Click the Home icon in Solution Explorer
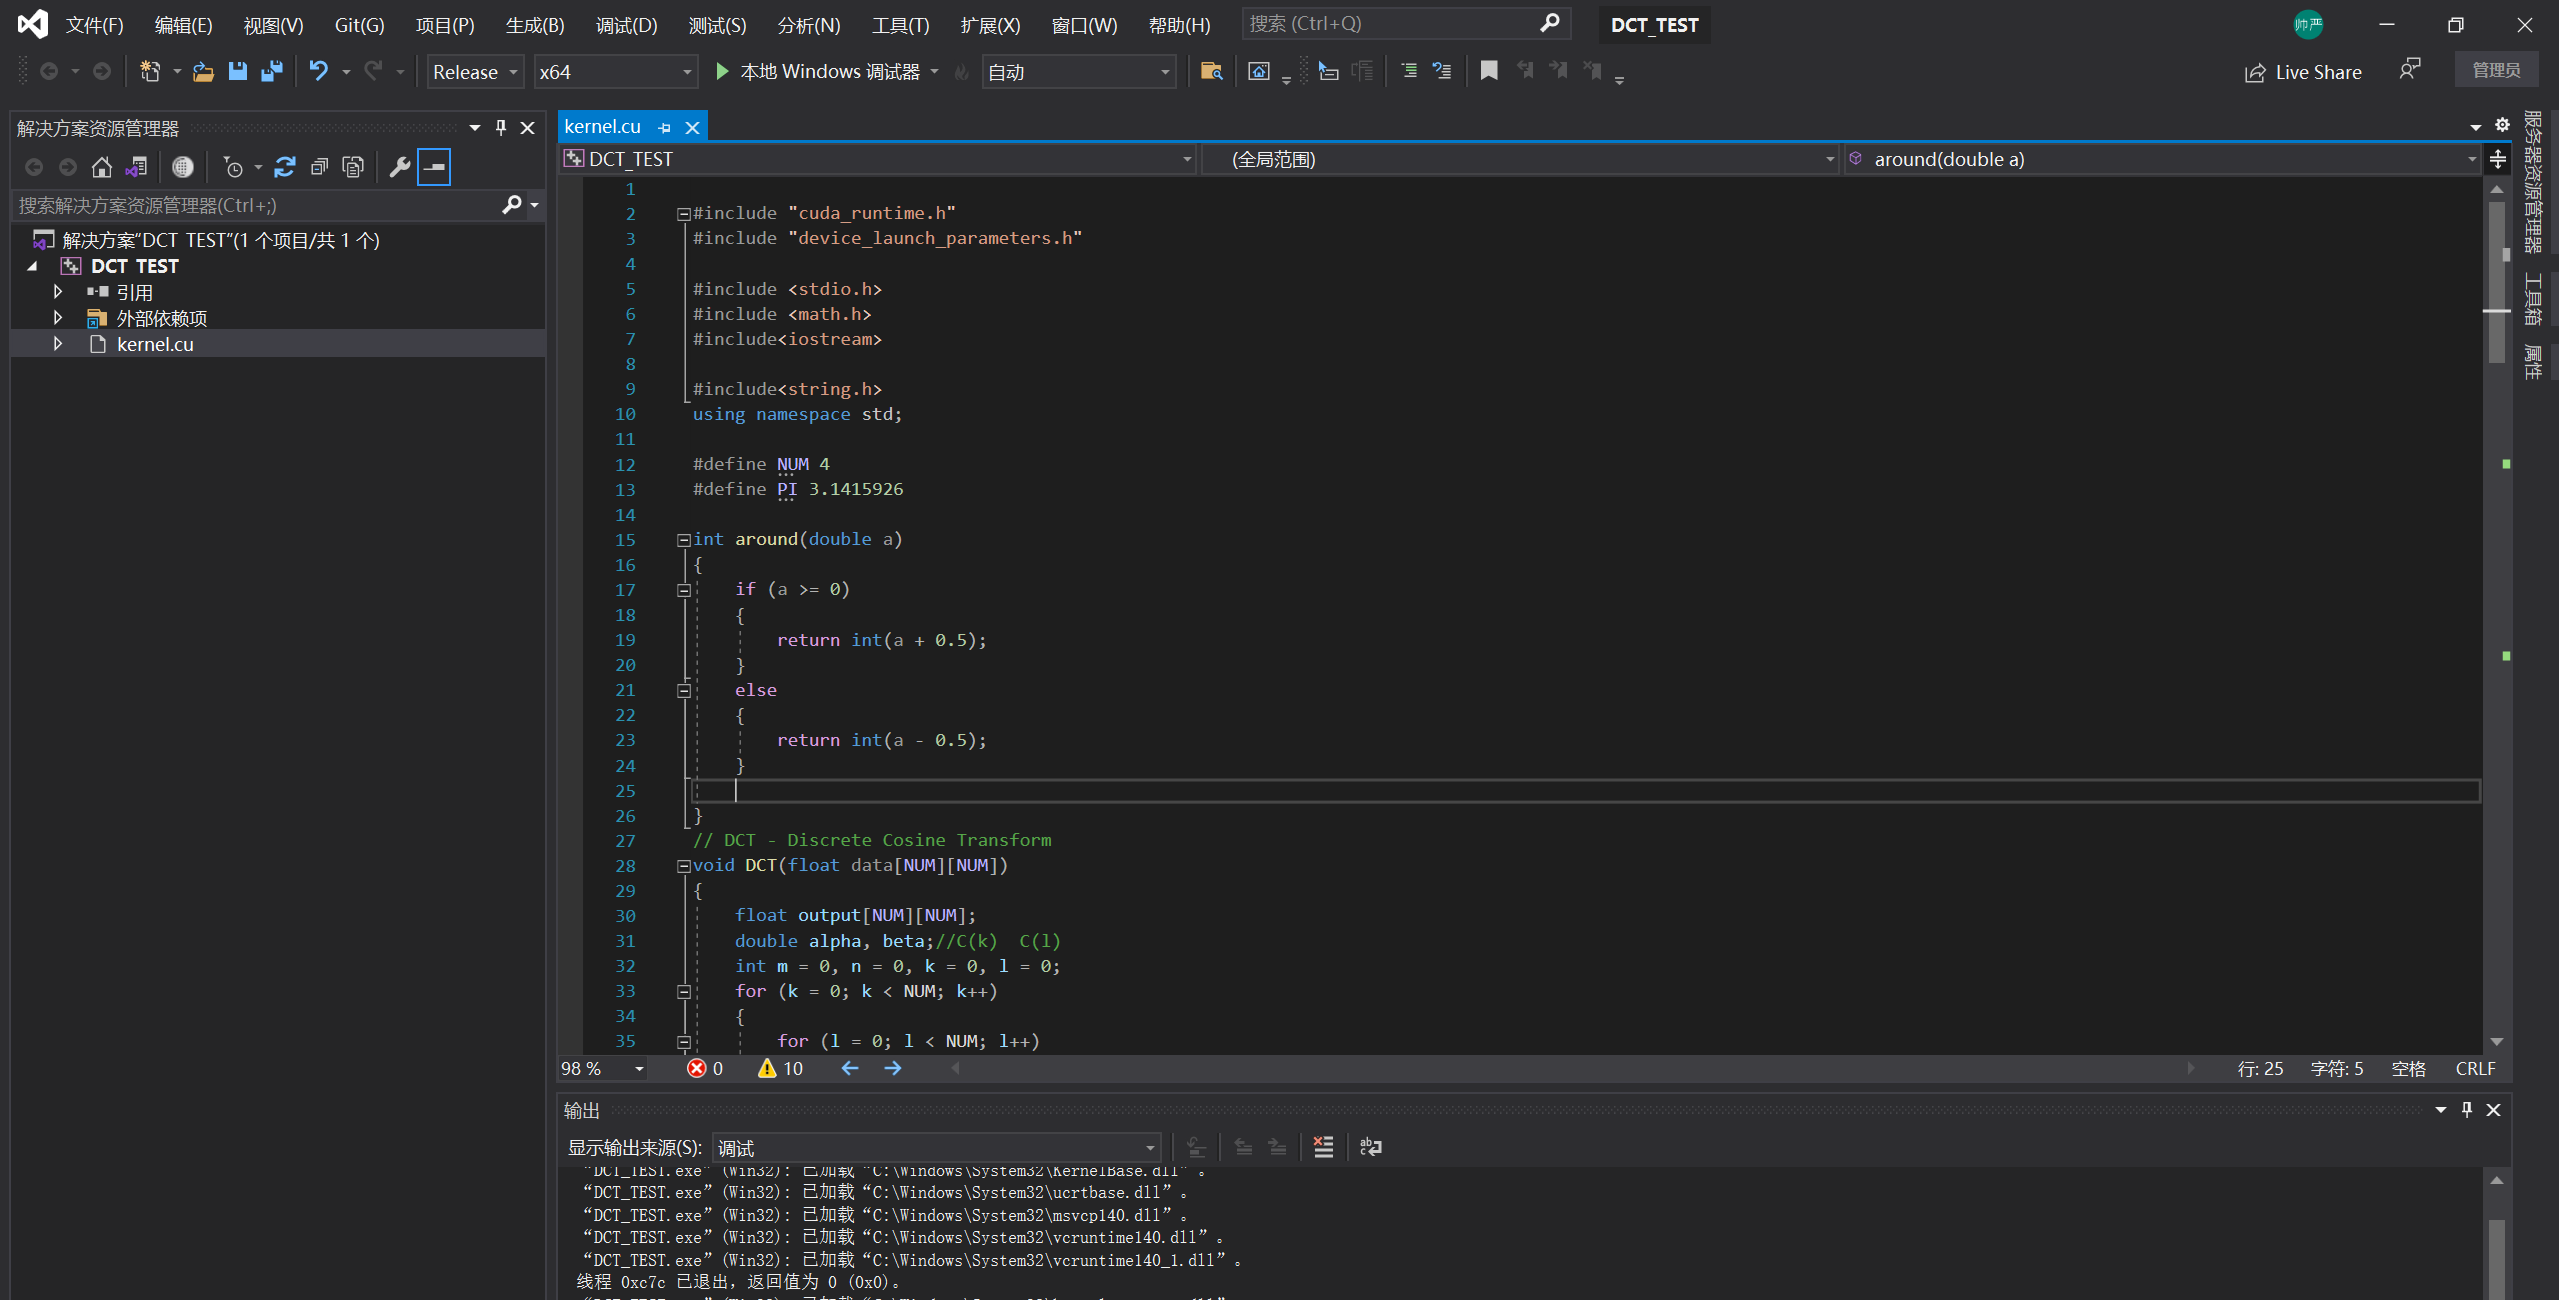 pyautogui.click(x=101, y=167)
